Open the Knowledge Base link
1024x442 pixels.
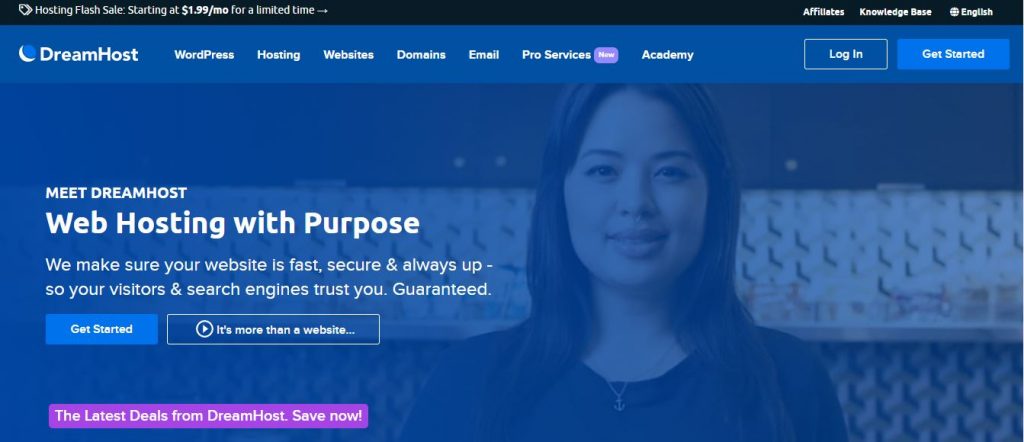point(895,12)
